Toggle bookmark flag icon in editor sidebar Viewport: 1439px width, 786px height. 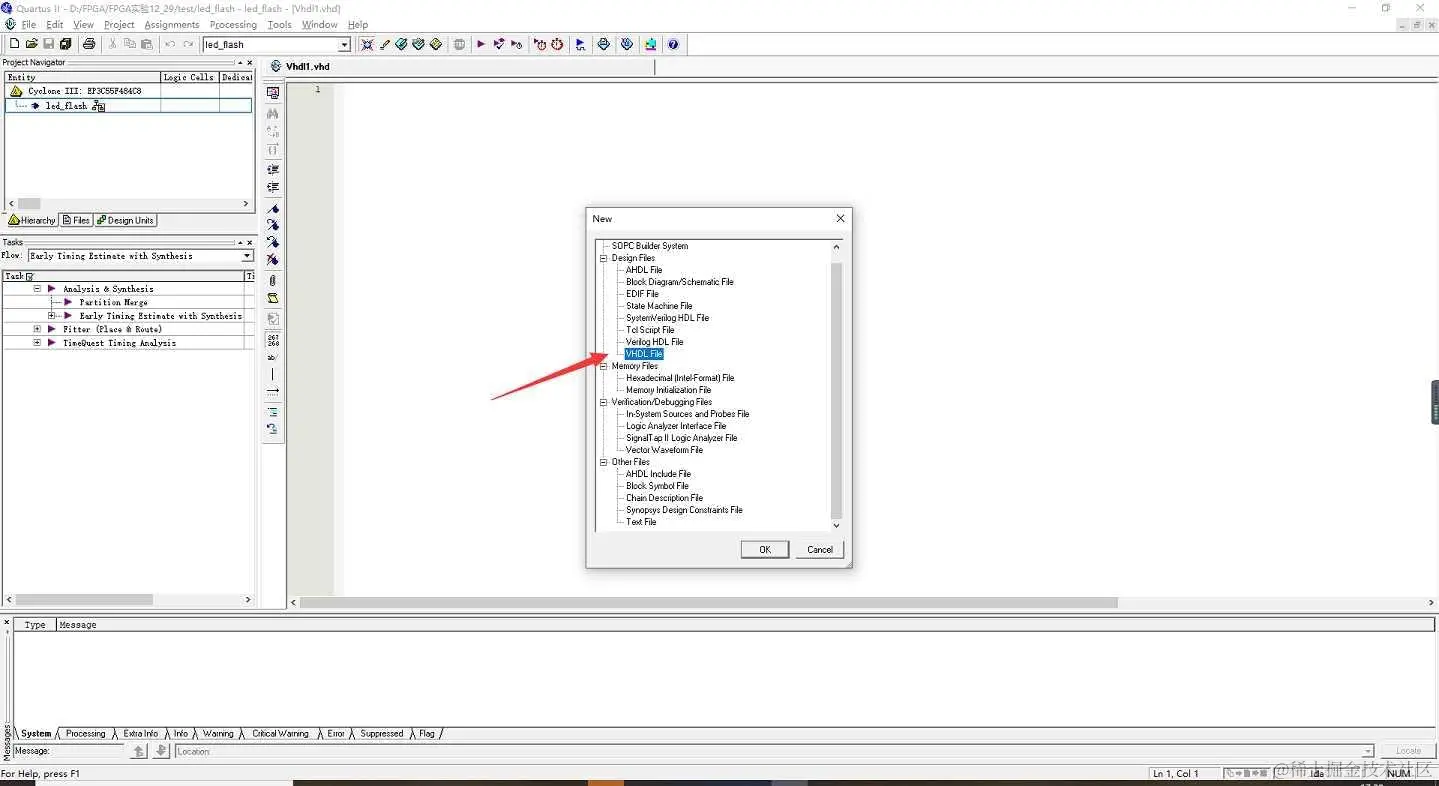pyautogui.click(x=273, y=208)
